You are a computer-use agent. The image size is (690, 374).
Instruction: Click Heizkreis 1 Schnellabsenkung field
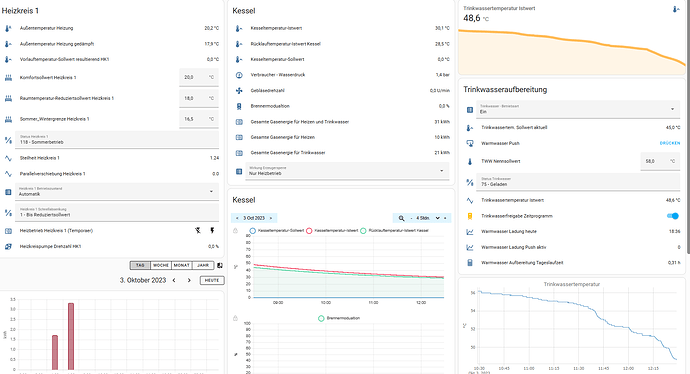117,213
